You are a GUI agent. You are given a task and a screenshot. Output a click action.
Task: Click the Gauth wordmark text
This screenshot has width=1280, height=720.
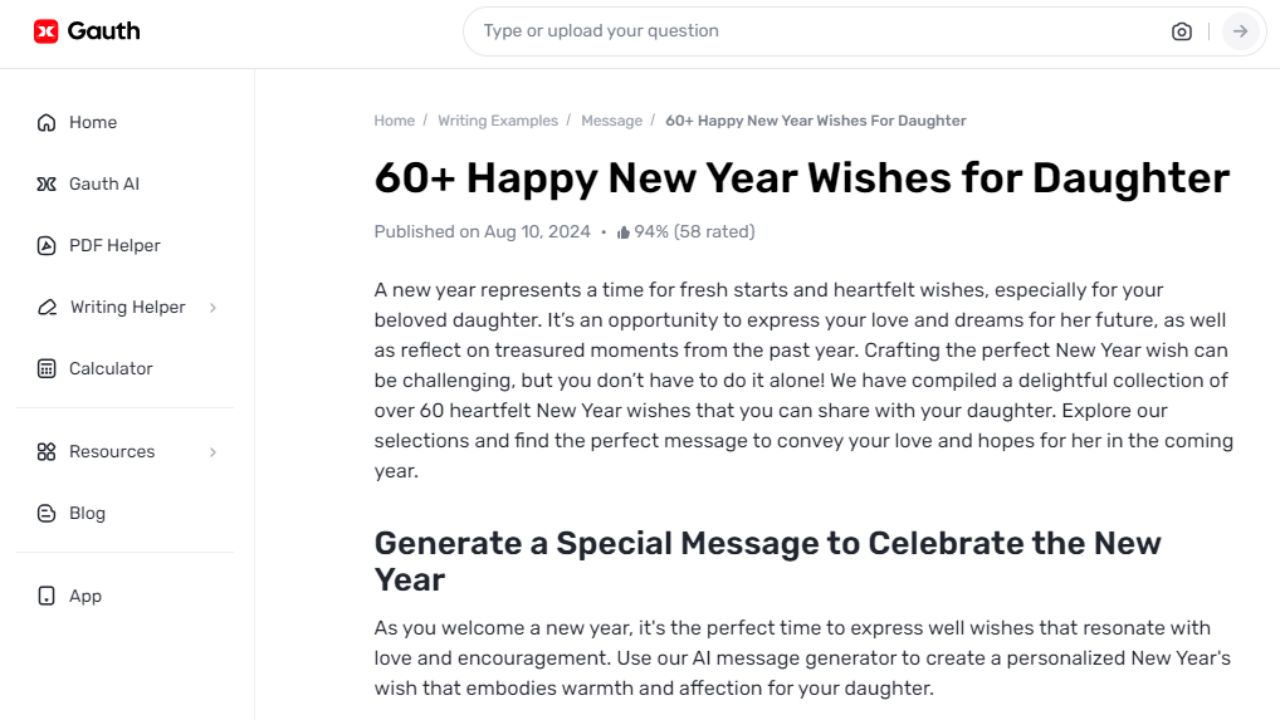coord(103,31)
